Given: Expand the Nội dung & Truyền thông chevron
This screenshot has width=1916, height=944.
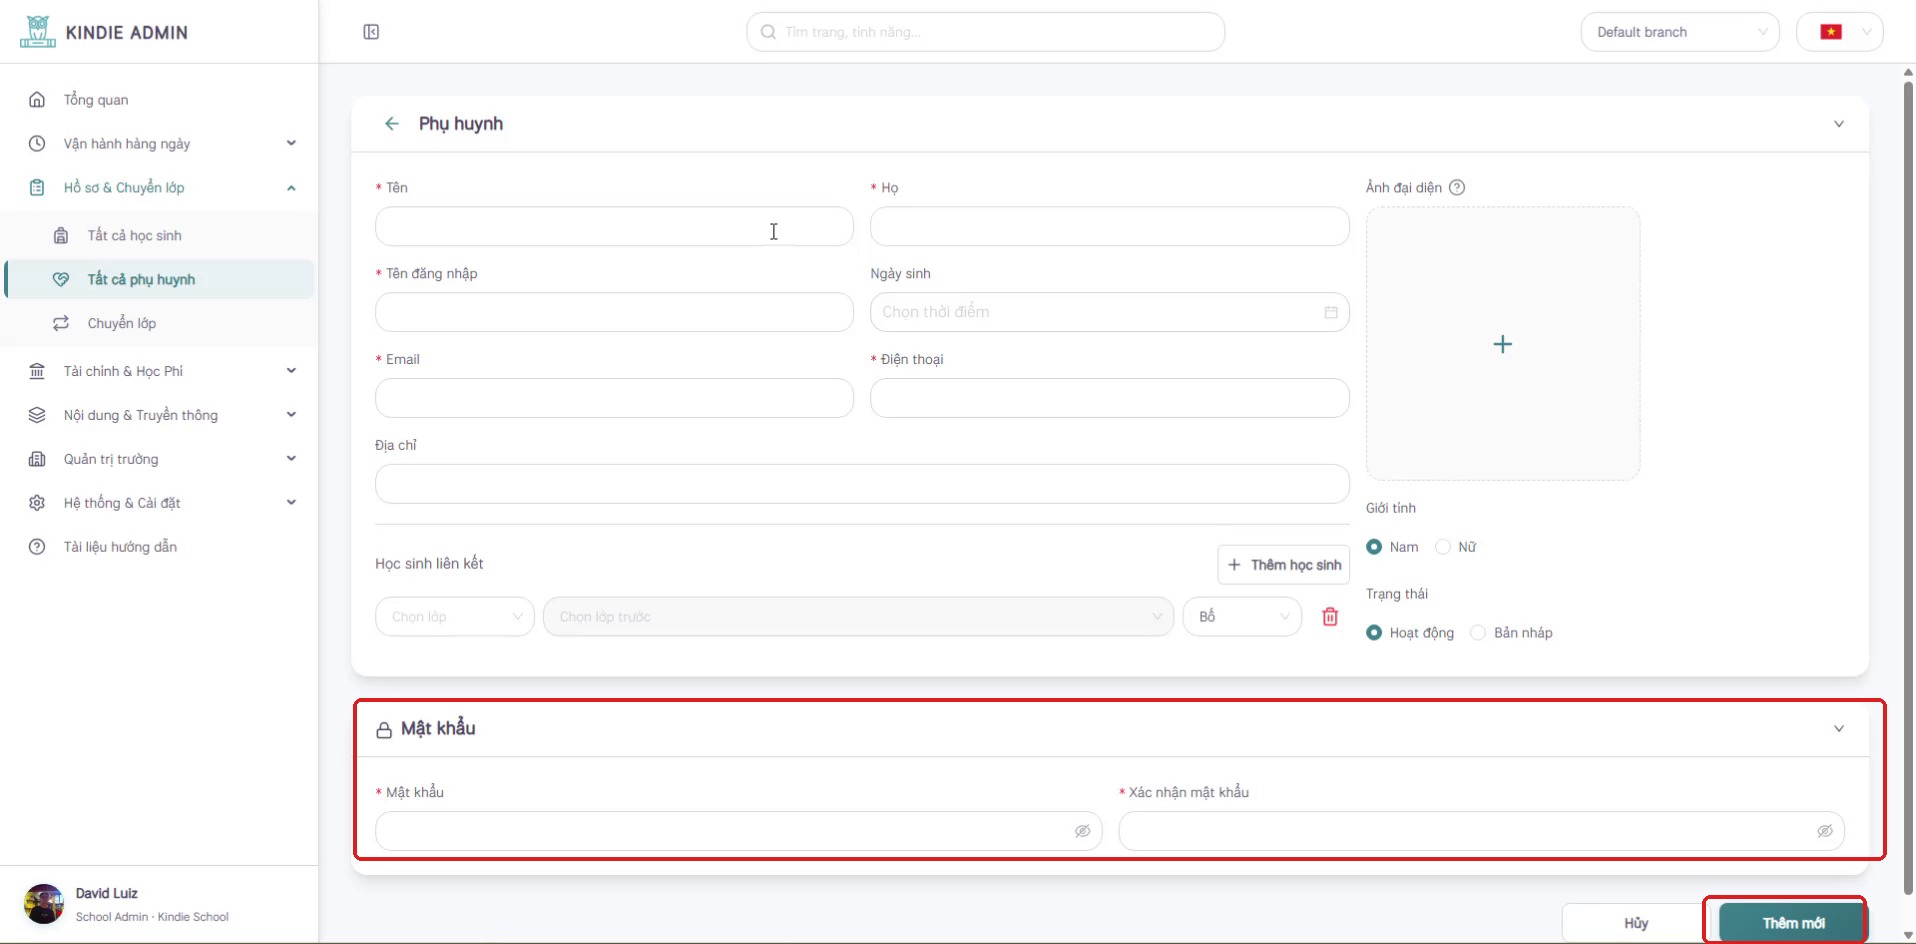Looking at the screenshot, I should coord(291,415).
